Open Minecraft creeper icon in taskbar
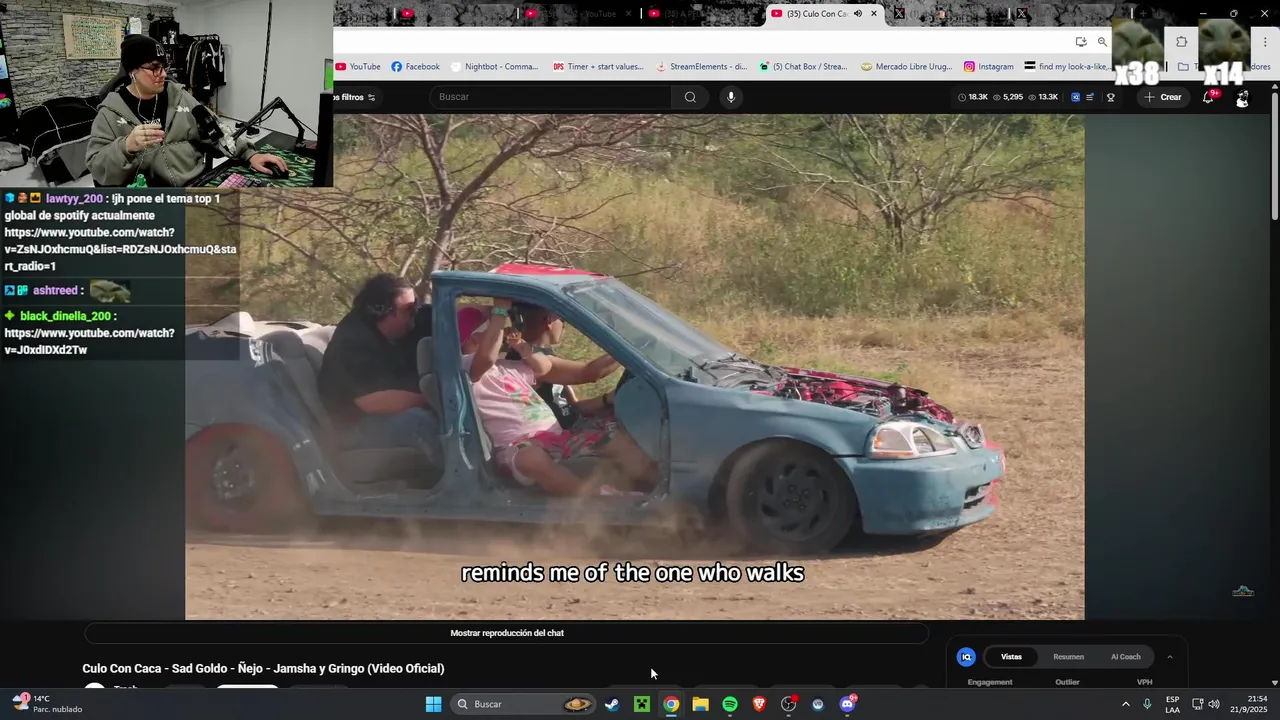This screenshot has width=1280, height=720. (x=642, y=704)
